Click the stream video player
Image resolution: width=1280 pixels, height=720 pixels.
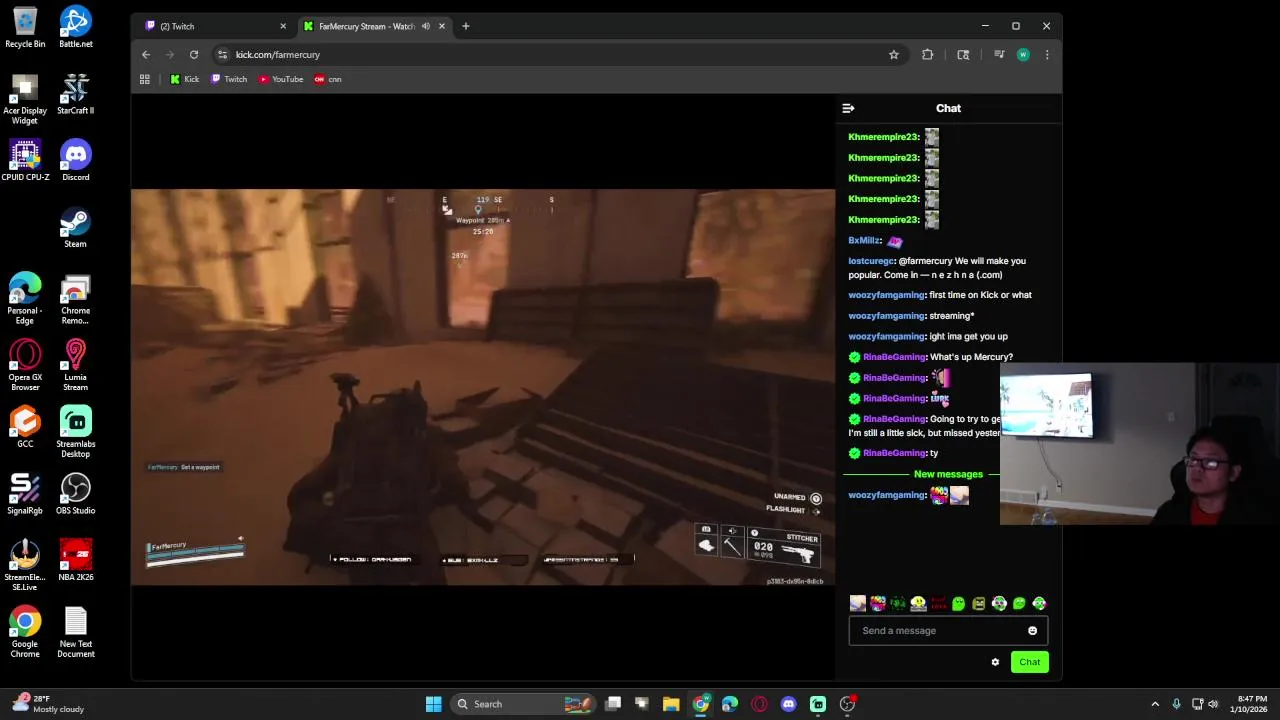[483, 387]
